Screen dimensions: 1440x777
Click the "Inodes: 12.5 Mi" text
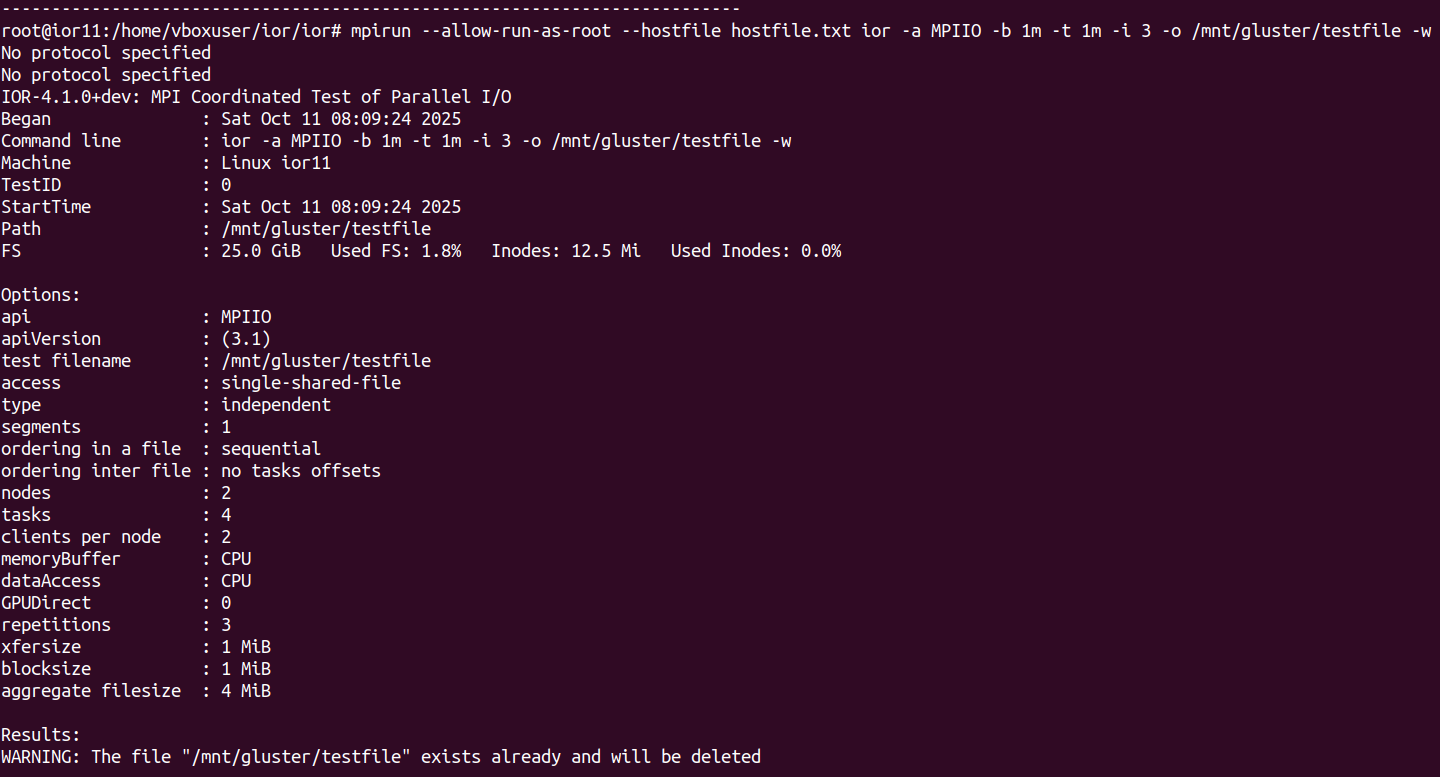pyautogui.click(x=566, y=251)
